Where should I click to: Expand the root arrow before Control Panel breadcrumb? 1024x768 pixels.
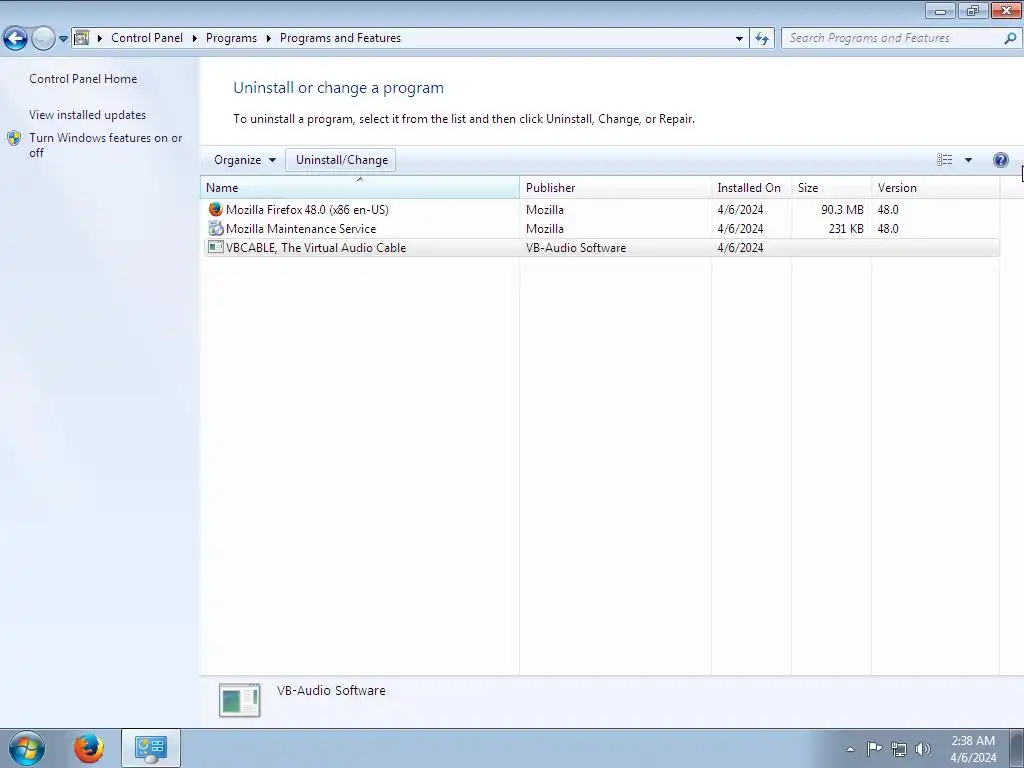(100, 39)
